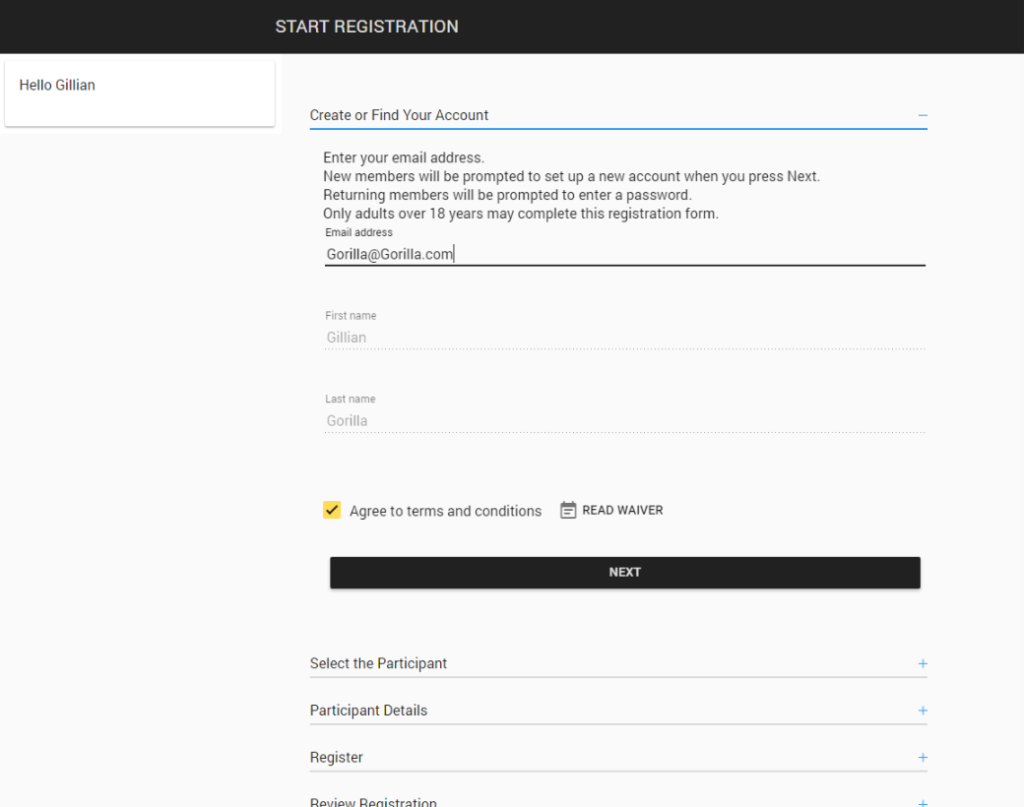This screenshot has width=1024, height=807.
Task: Click the 'Hello Gillian' greeting card
Action: point(139,93)
